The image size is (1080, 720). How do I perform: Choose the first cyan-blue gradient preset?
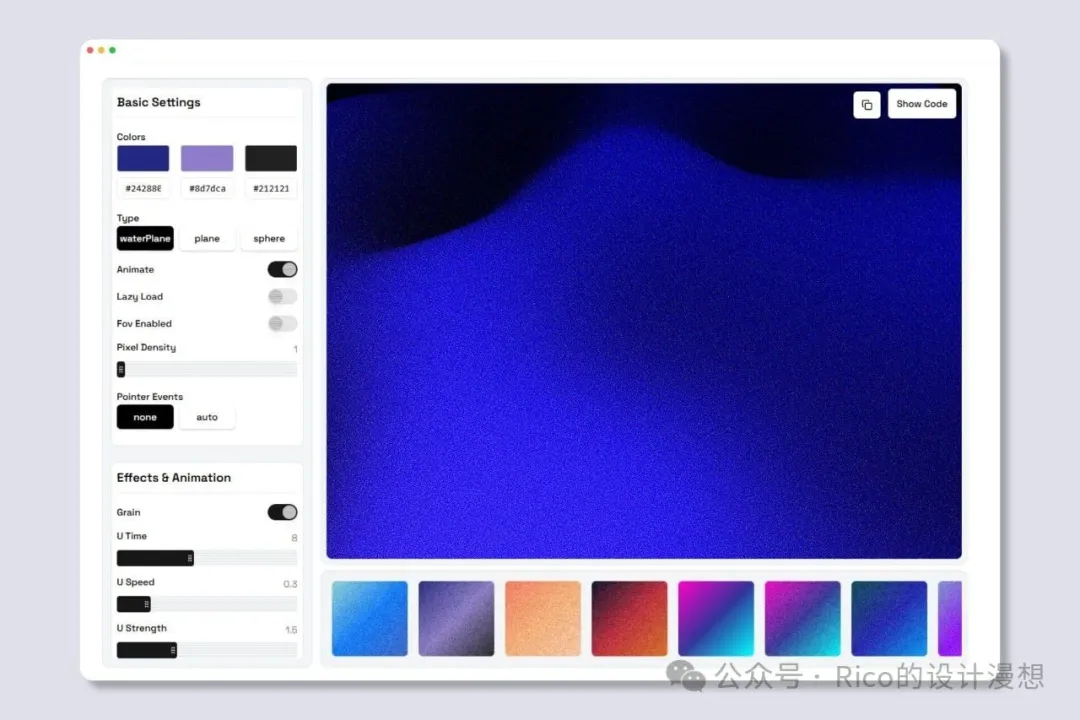point(370,619)
